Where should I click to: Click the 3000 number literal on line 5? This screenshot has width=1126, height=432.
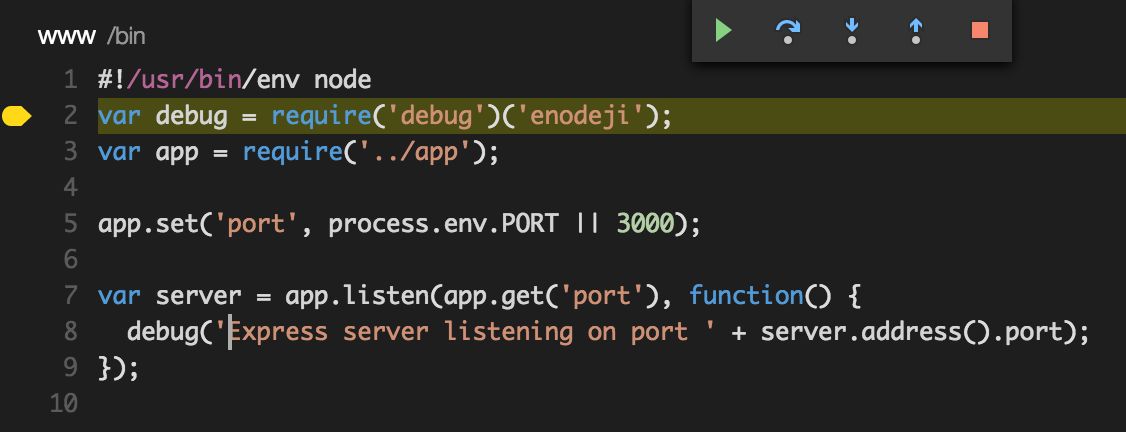pyautogui.click(x=645, y=223)
